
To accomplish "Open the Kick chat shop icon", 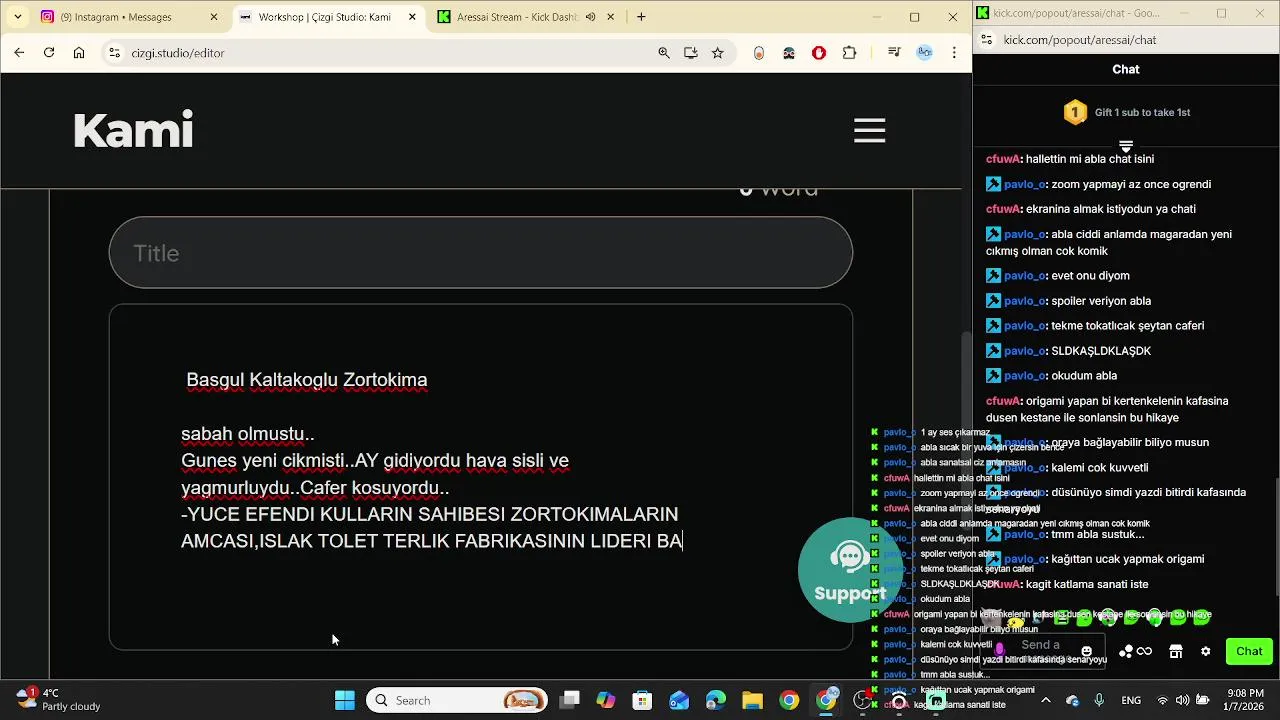I will tap(1176, 651).
